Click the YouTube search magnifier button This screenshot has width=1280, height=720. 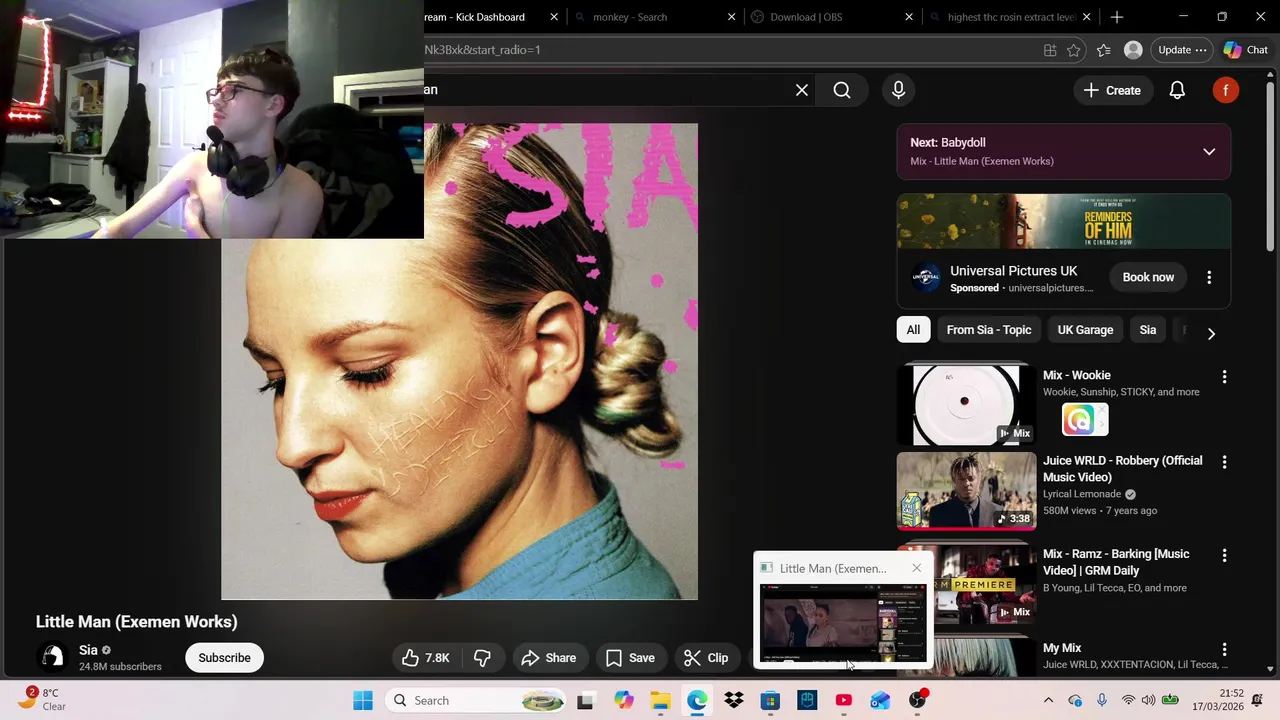point(842,90)
